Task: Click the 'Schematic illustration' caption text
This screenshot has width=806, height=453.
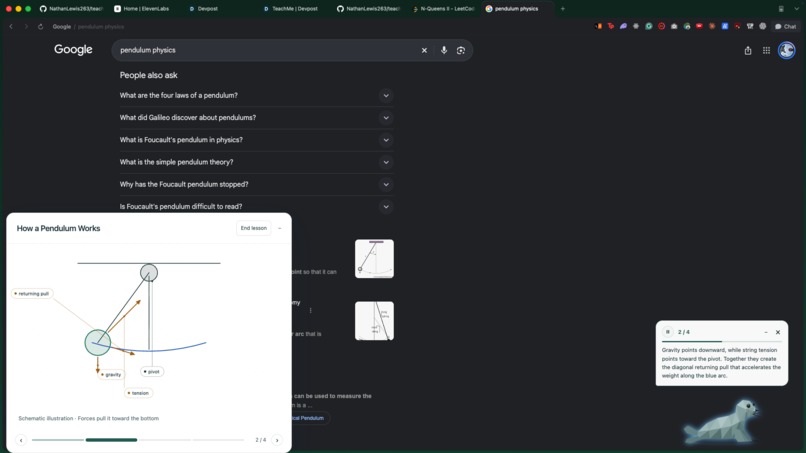Action: (88, 419)
